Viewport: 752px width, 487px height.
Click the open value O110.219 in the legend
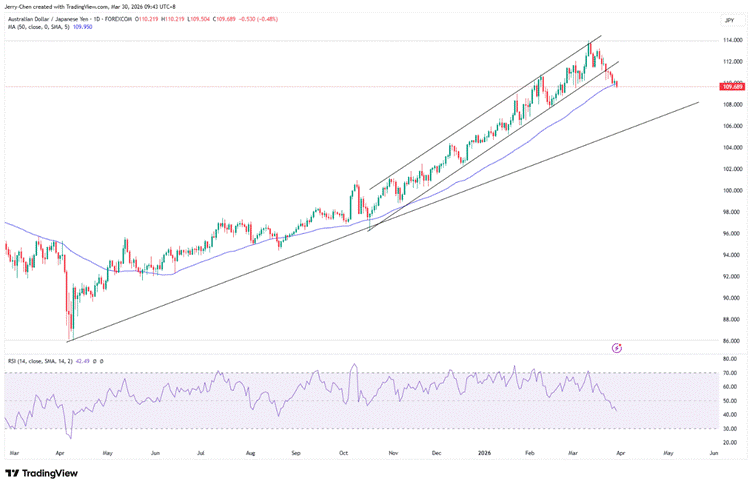tap(148, 19)
